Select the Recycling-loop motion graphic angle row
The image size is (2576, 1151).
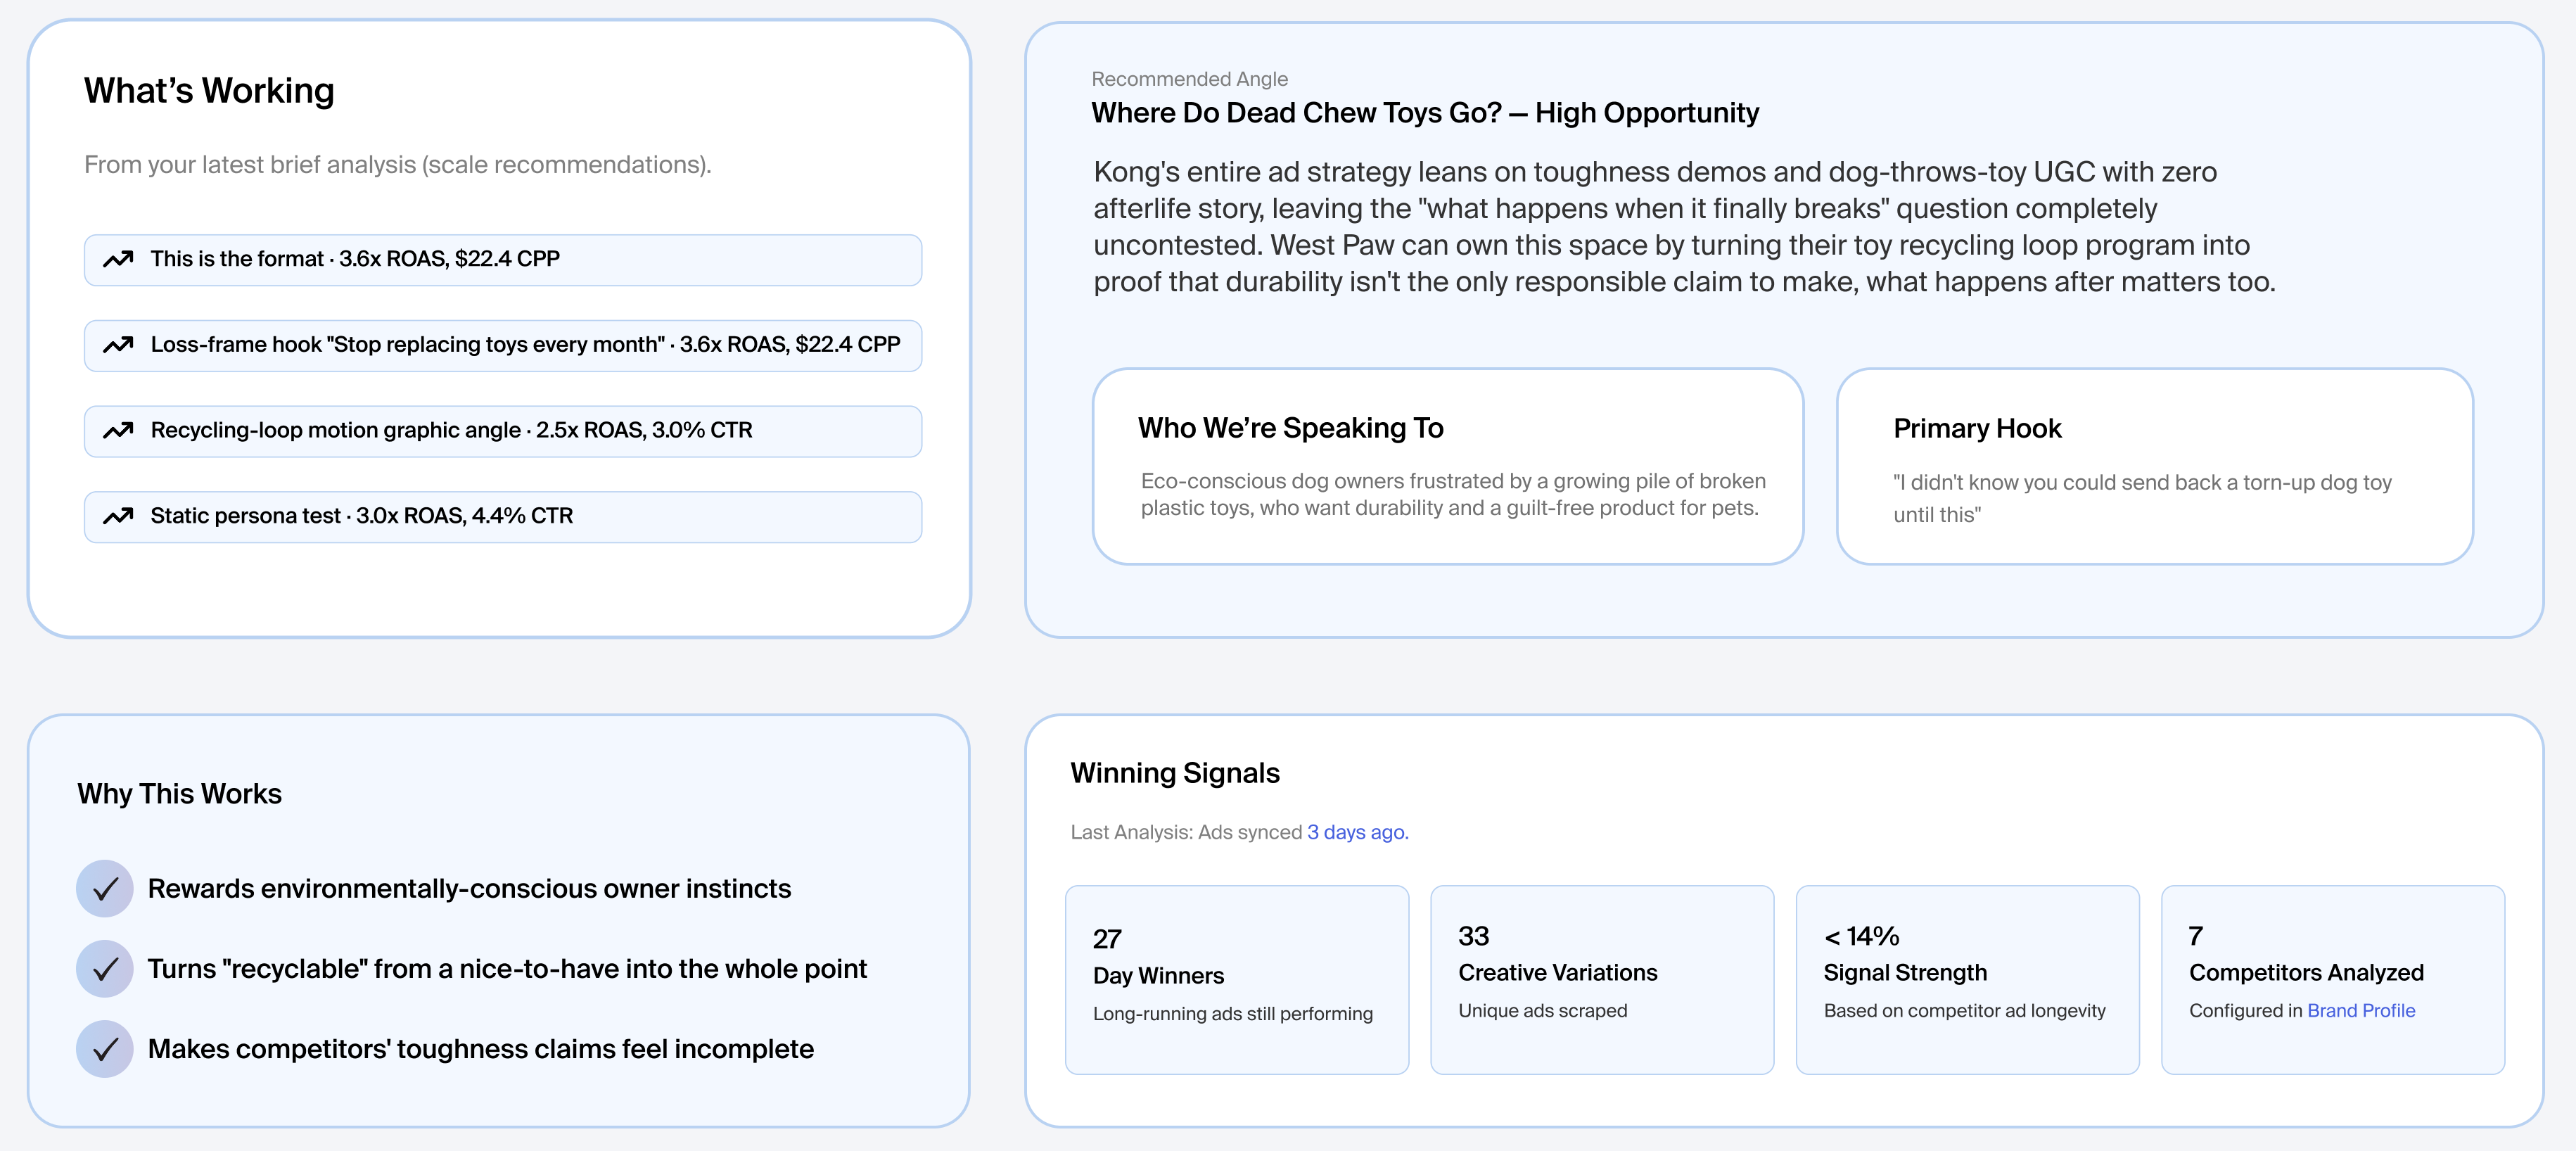(503, 431)
